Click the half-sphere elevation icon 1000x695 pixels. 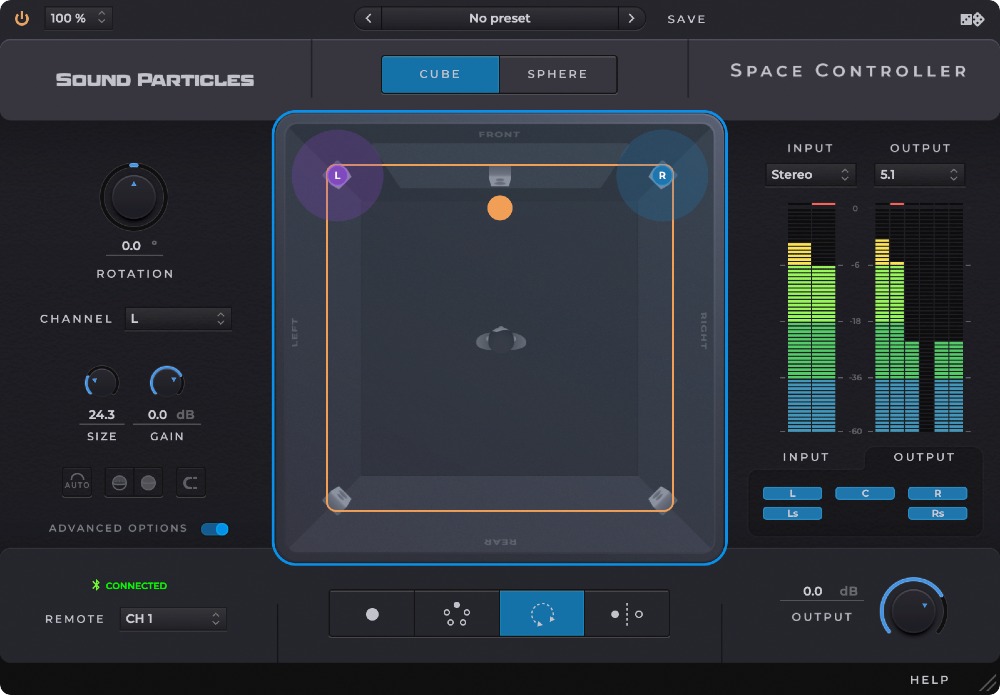pyautogui.click(x=119, y=482)
